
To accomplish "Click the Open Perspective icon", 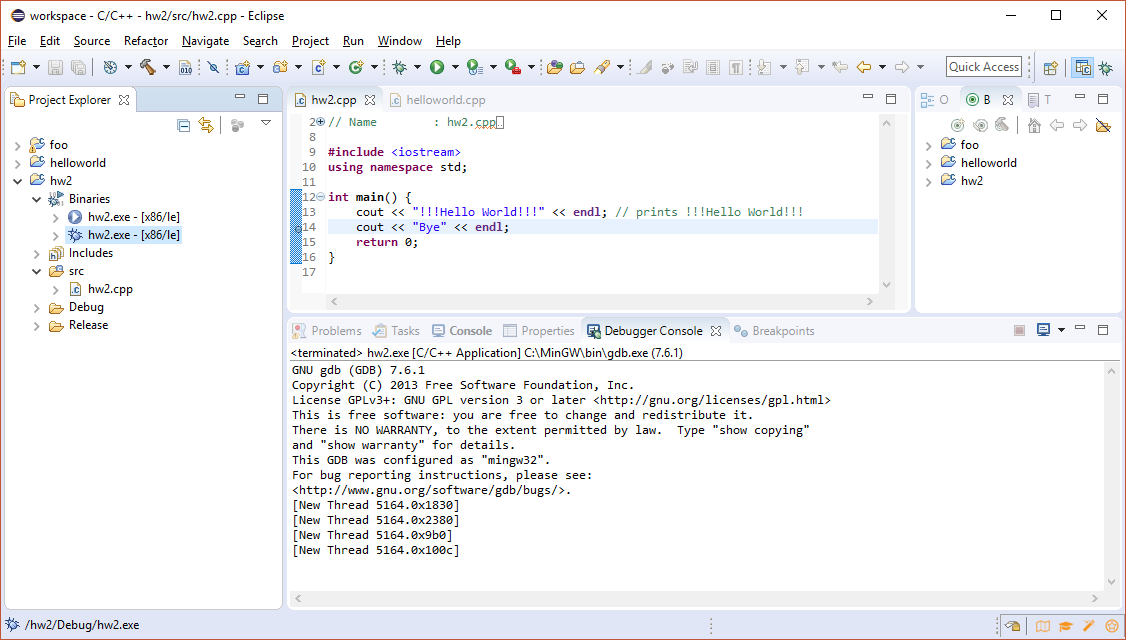I will coord(1050,68).
